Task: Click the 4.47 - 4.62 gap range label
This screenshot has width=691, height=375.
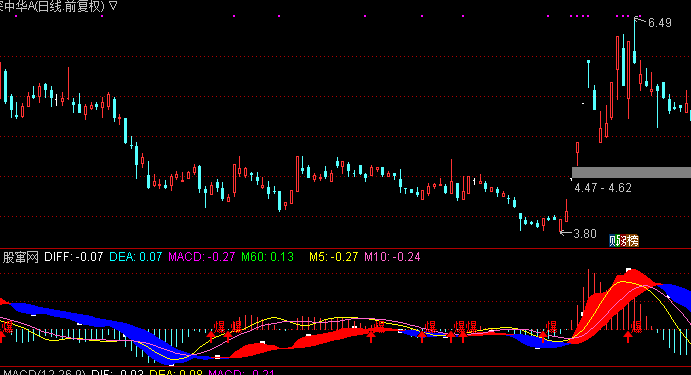Action: pos(603,188)
